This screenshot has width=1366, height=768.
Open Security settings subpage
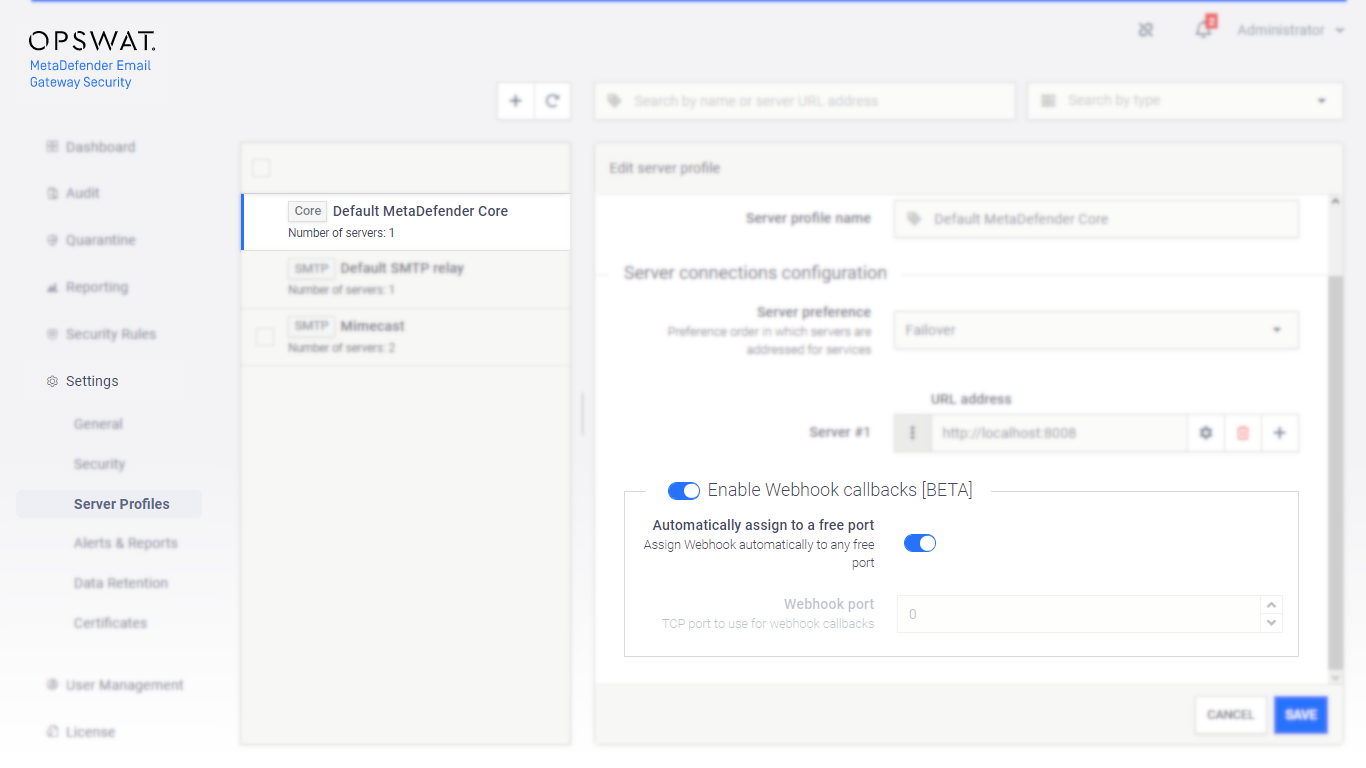coord(99,464)
